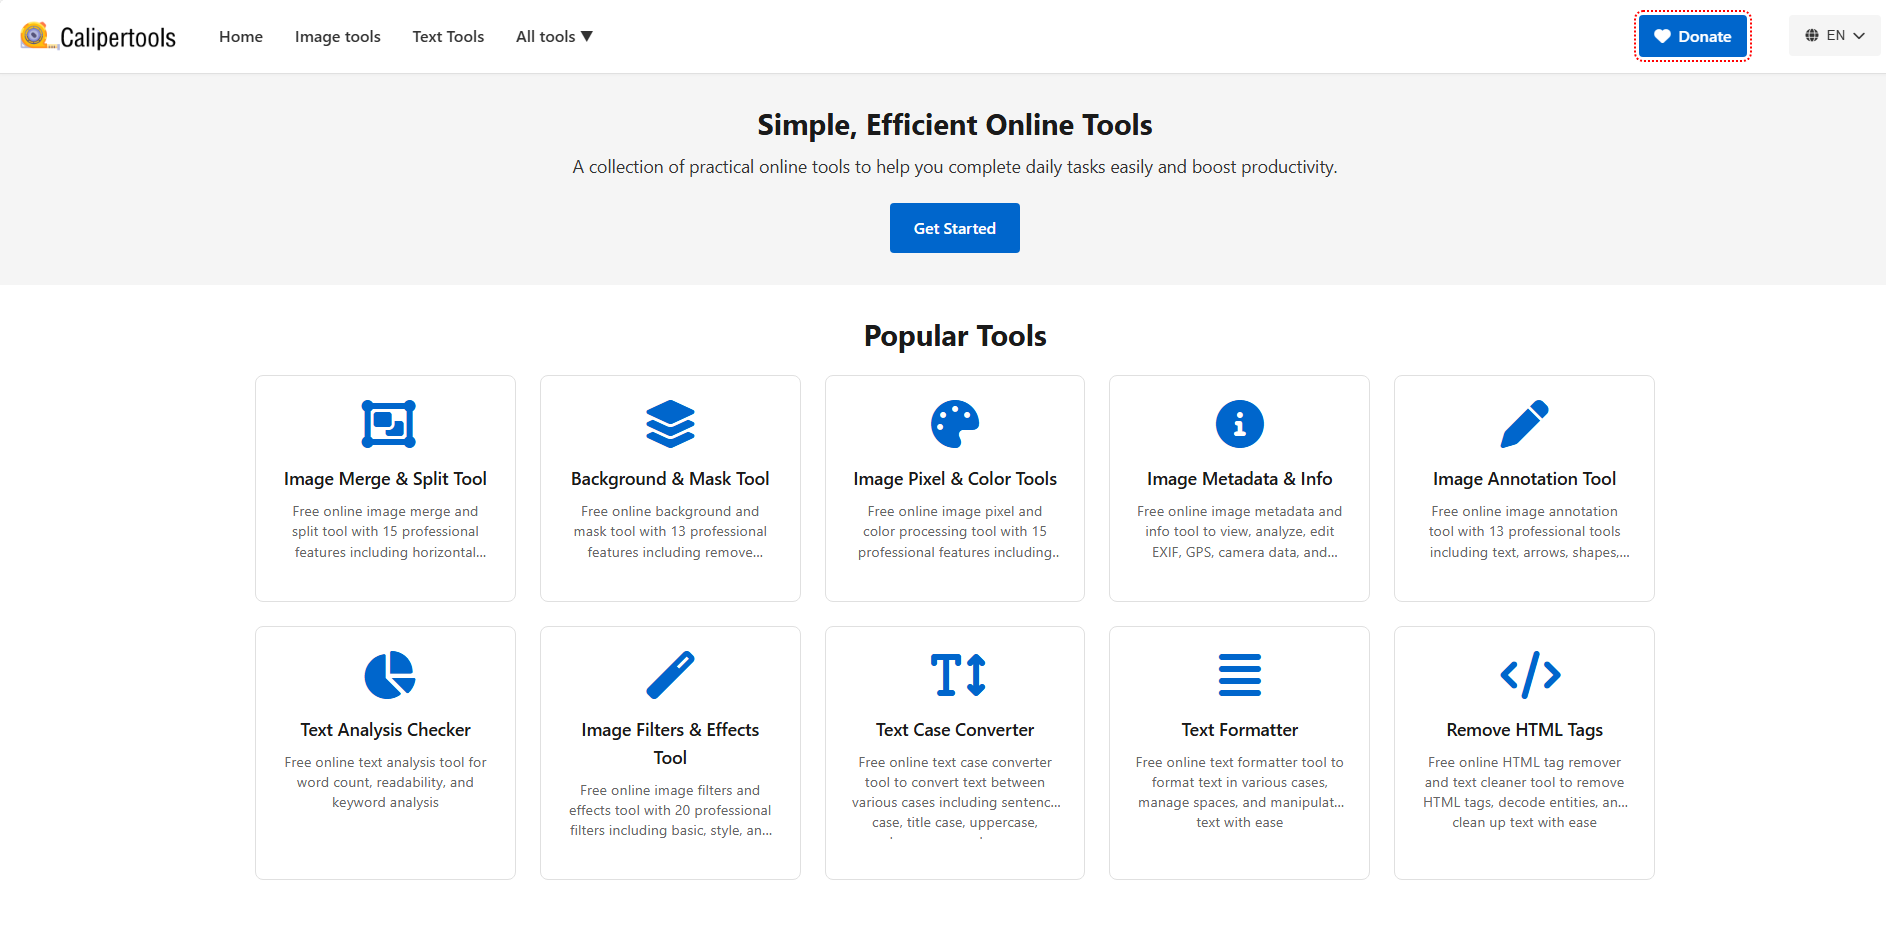Click the info icon for Image Metadata & Info
1886x938 pixels.
coord(1239,423)
